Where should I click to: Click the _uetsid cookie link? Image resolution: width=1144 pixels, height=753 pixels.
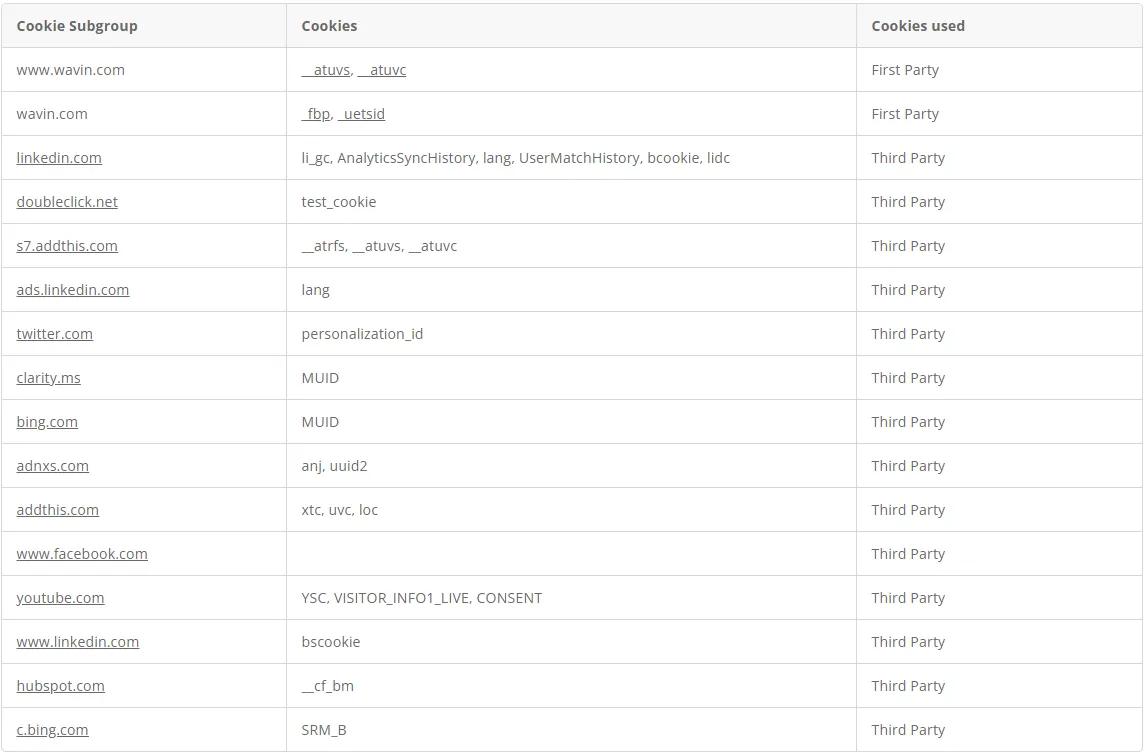(361, 114)
